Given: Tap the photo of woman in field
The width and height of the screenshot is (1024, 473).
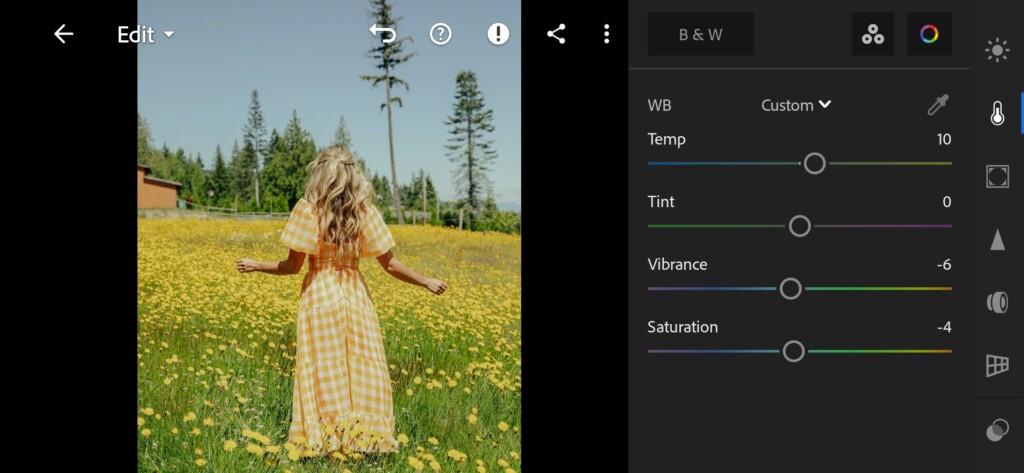Looking at the screenshot, I should [329, 236].
